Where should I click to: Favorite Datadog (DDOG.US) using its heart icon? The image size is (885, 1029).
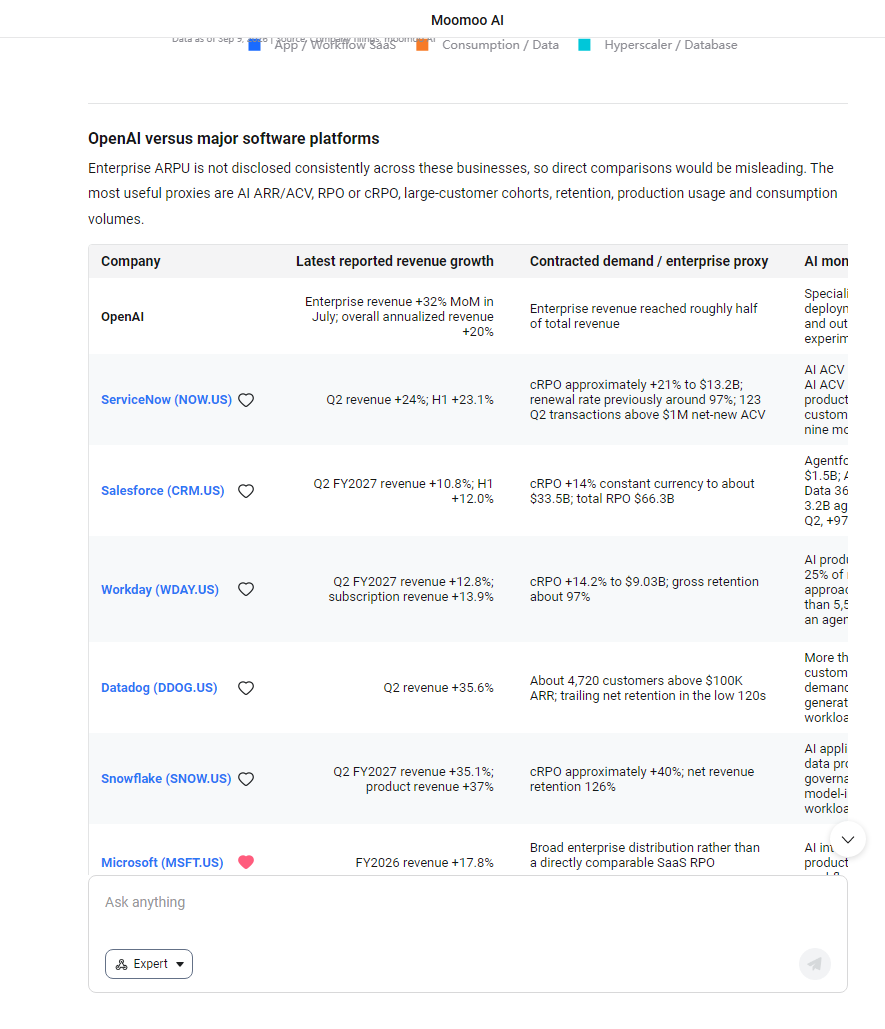click(246, 688)
